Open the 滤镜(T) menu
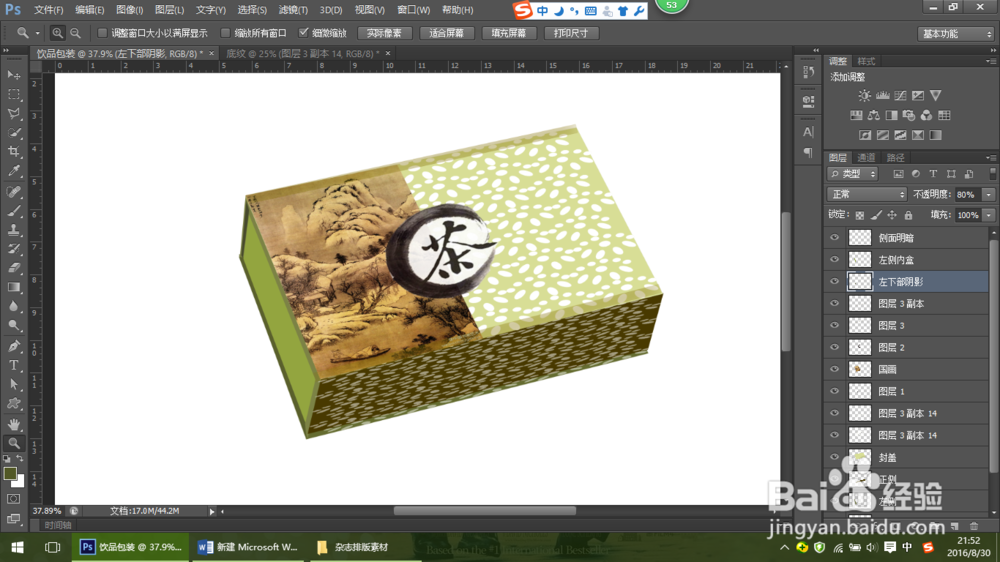Viewport: 1000px width, 562px height. tap(293, 10)
